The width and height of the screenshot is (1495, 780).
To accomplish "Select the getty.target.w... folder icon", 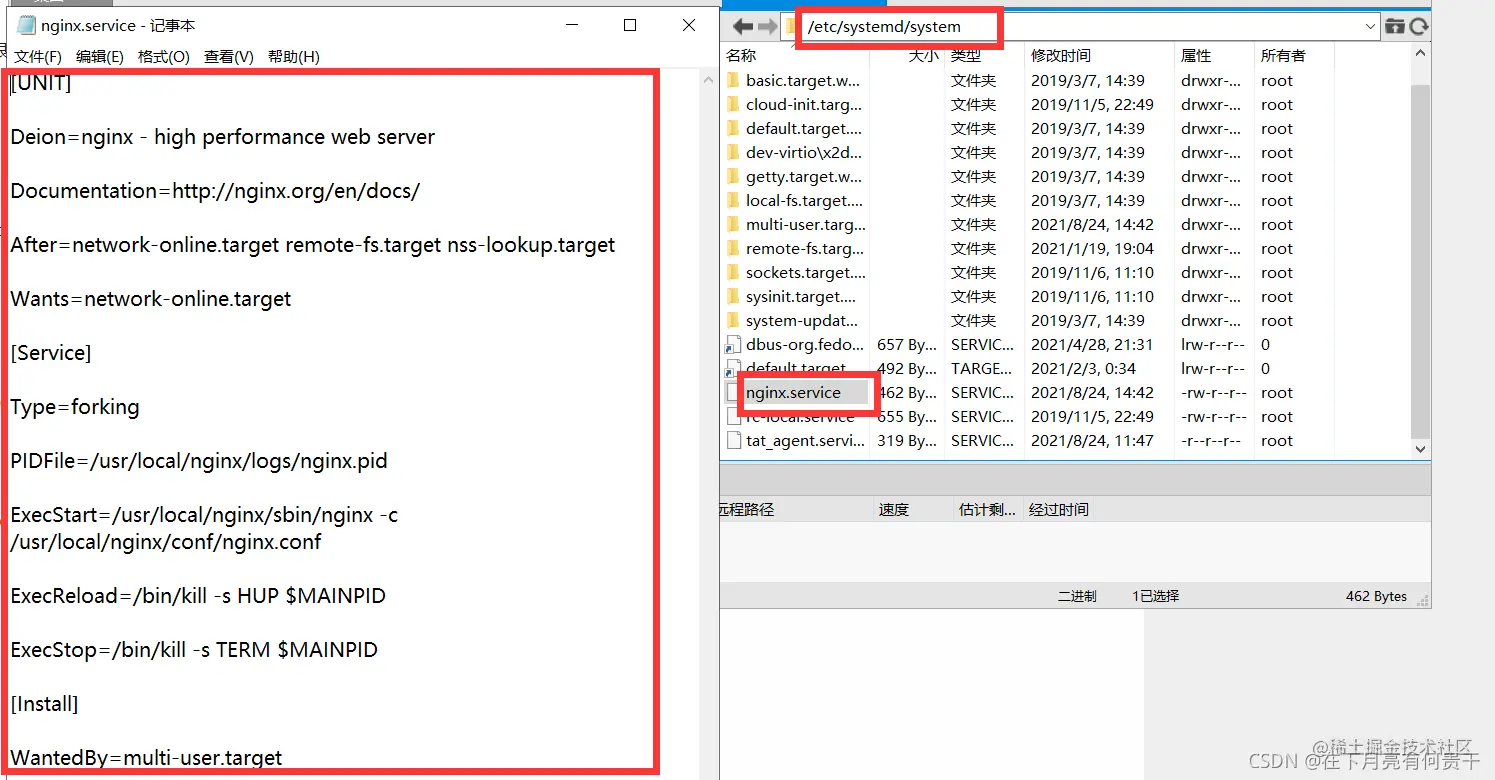I will (733, 176).
